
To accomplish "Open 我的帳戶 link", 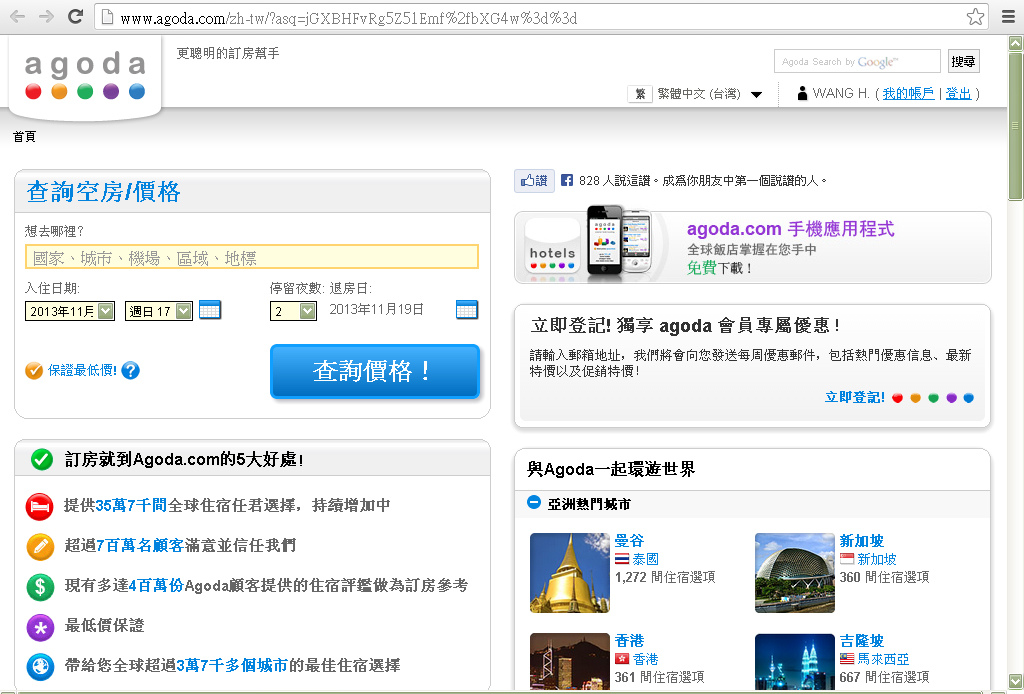I will pyautogui.click(x=908, y=93).
